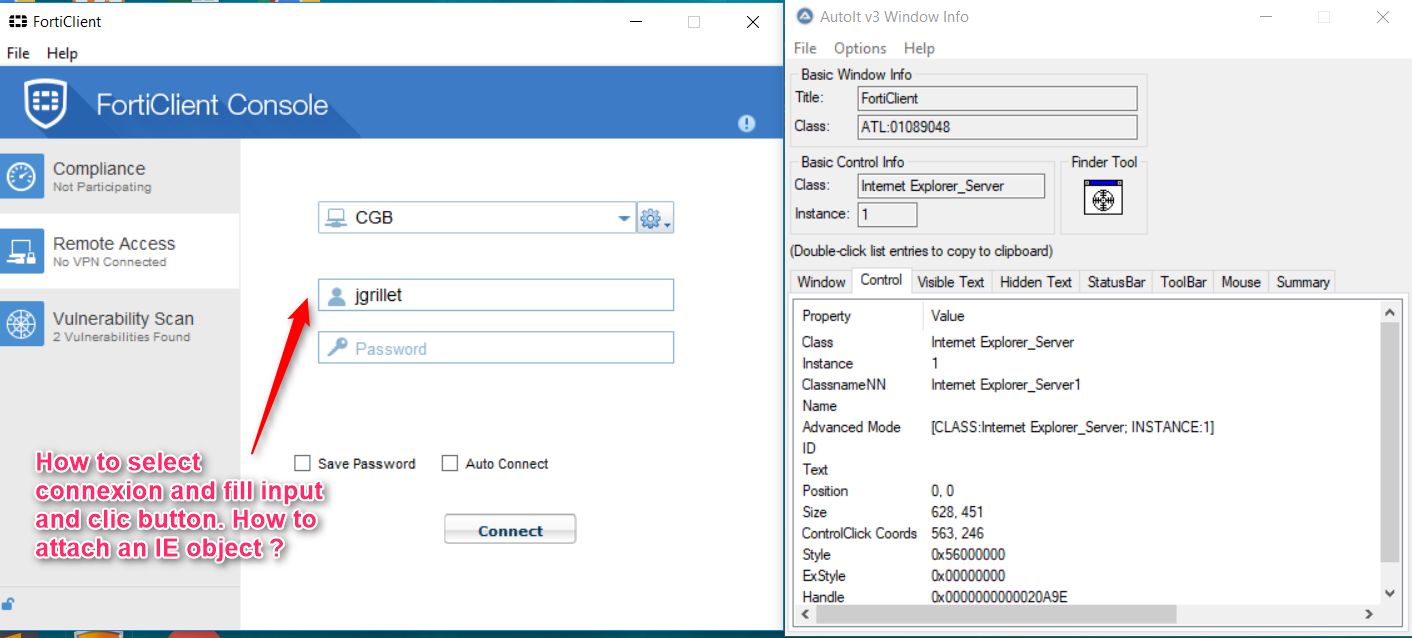Screen dimensions: 1412x638
Task: Open the Vulnerability Scan section
Action: [120, 326]
